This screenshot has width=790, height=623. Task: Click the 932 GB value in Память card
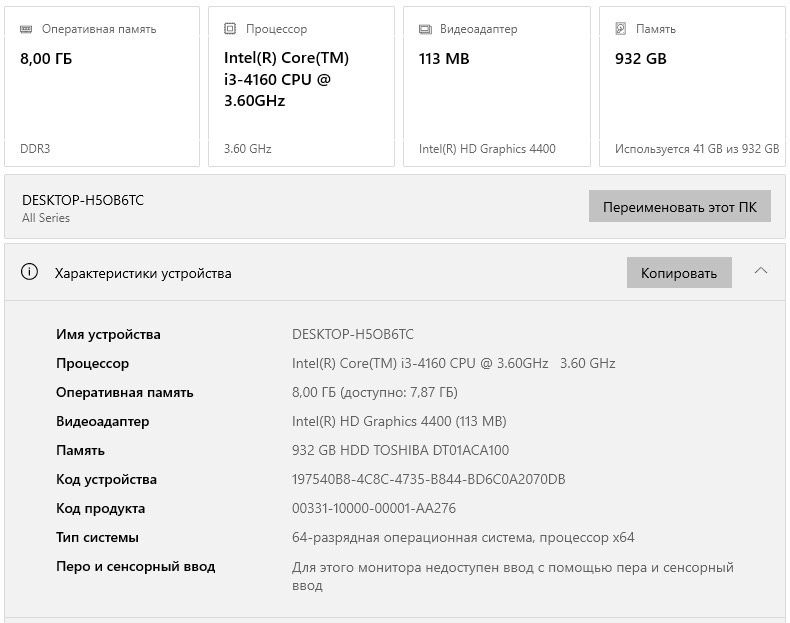(x=640, y=59)
